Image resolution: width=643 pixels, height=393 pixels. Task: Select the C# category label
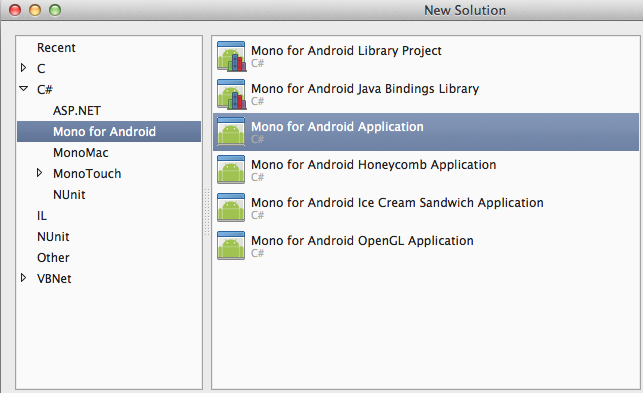45,89
